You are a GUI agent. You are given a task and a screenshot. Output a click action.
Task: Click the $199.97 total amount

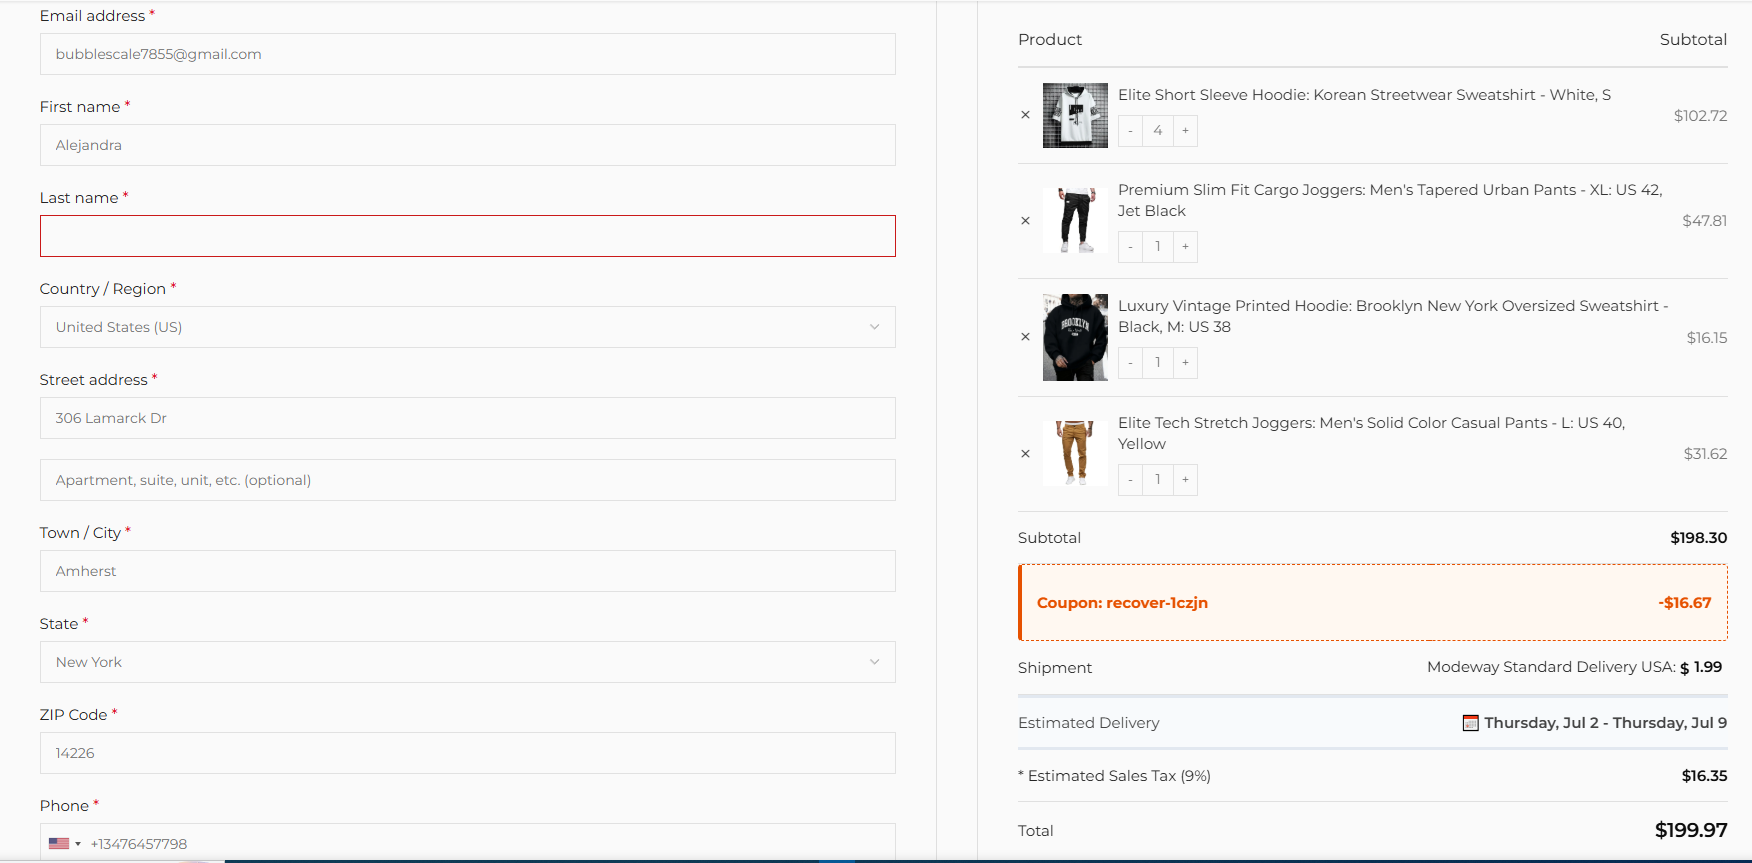[1691, 830]
